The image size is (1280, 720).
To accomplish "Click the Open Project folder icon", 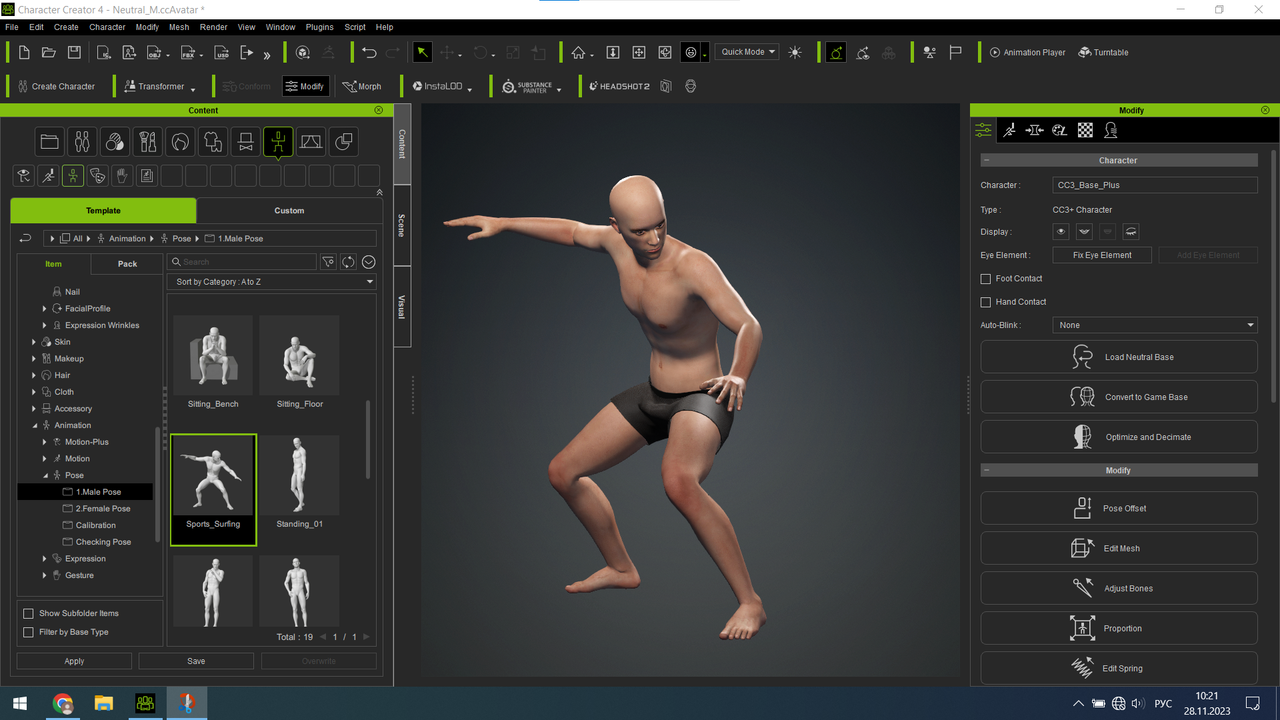I will tap(48, 52).
